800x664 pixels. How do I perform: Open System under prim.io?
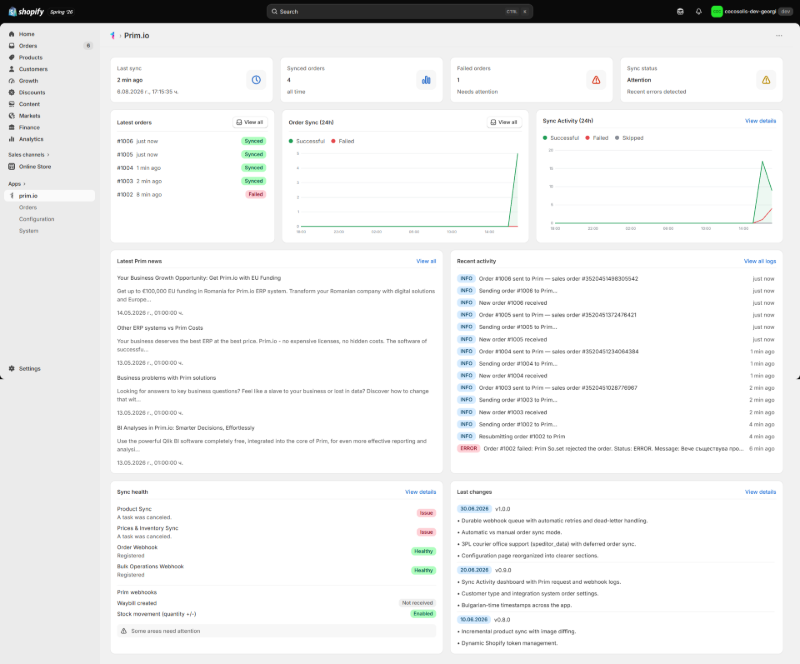click(29, 231)
